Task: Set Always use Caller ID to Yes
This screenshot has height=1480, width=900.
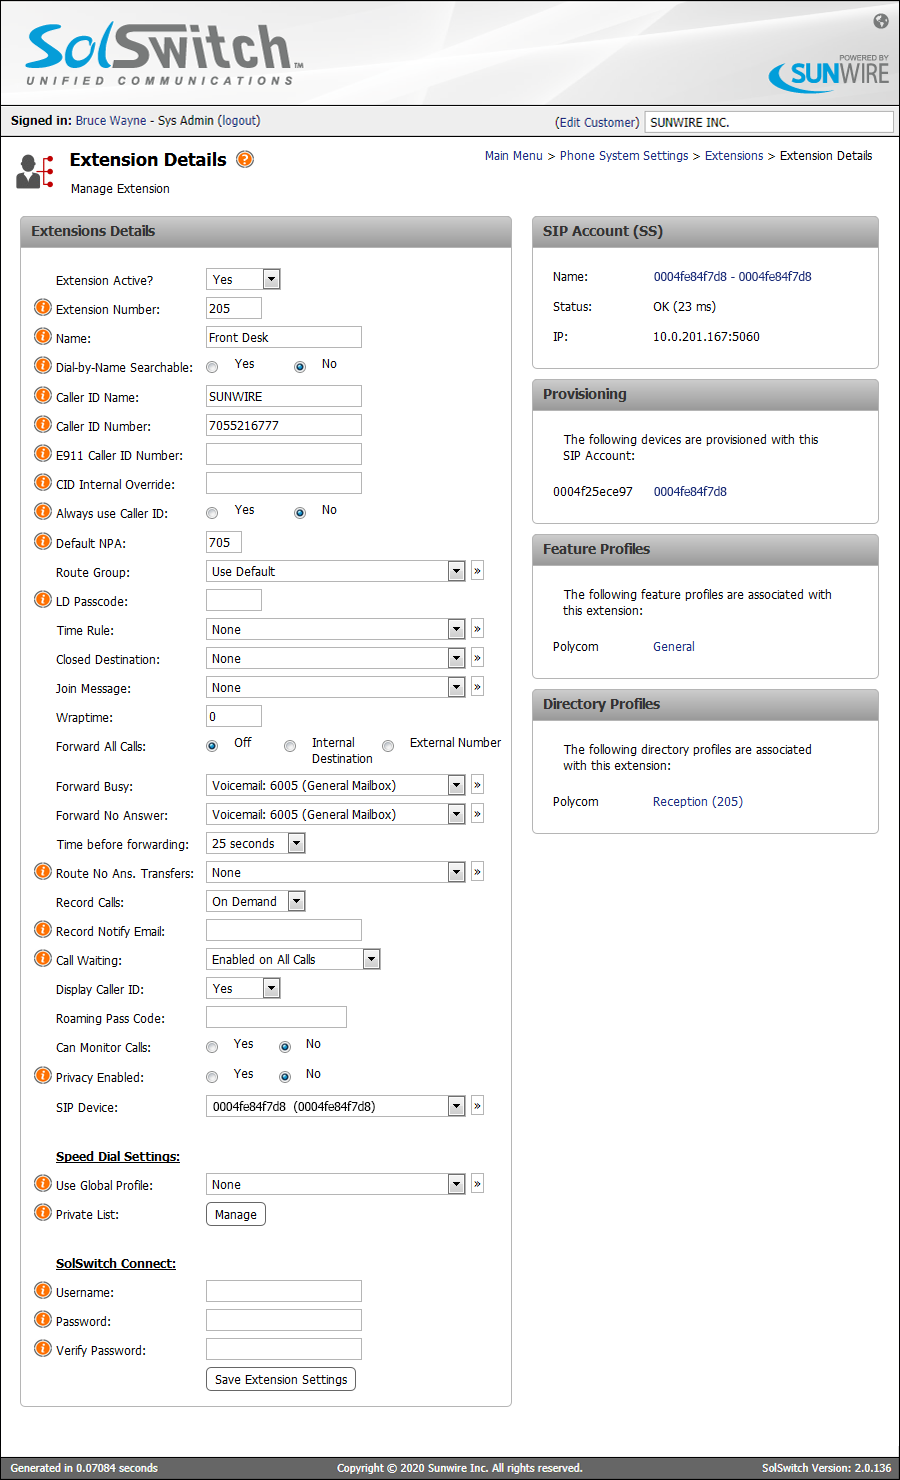Action: click(x=212, y=513)
